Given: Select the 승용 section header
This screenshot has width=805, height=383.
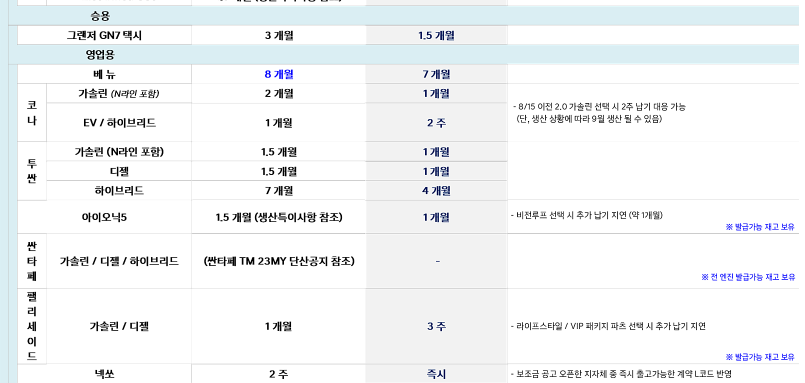Looking at the screenshot, I should click(101, 16).
